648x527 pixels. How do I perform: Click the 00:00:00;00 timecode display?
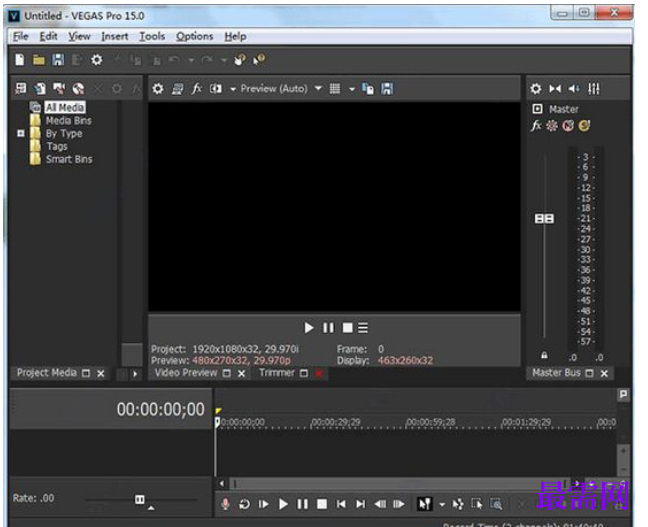[160, 409]
